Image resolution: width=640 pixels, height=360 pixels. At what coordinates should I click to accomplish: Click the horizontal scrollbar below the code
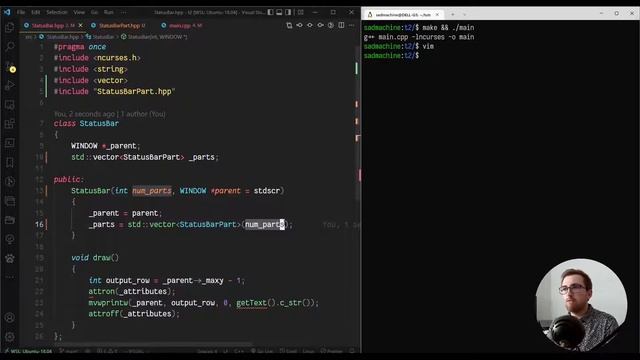click(x=153, y=344)
